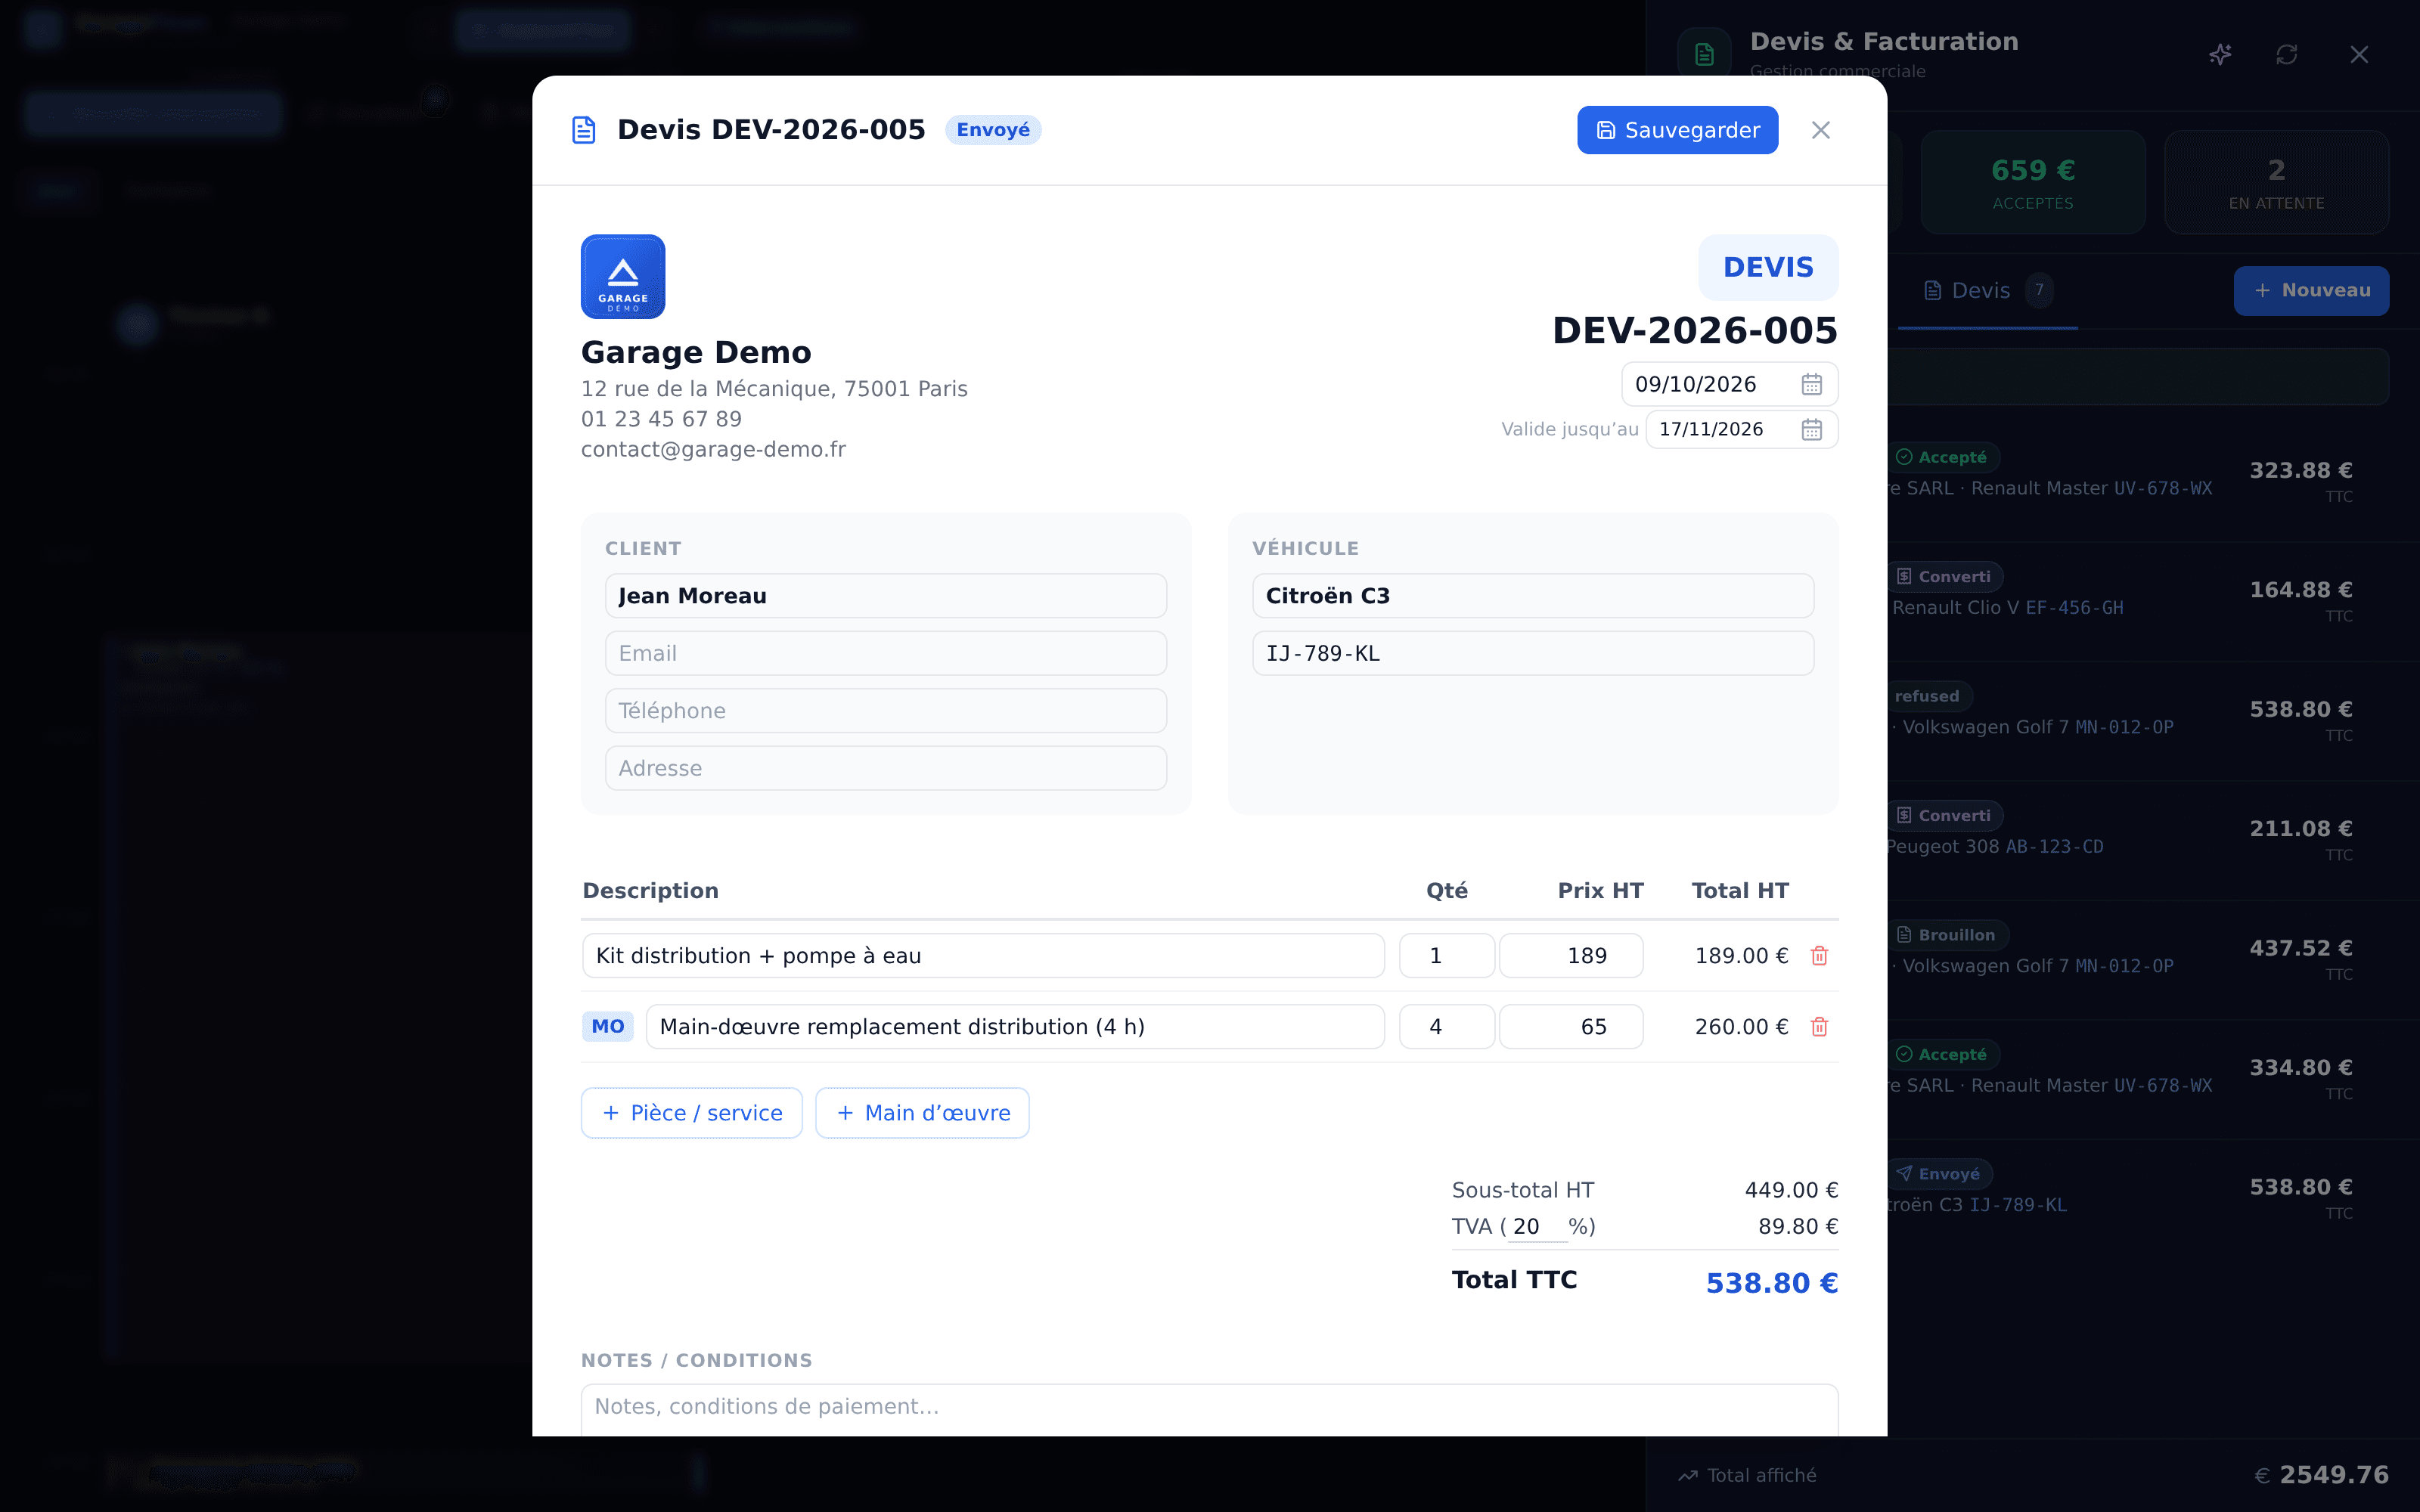Click the Garage Demo logo

[x=623, y=277]
